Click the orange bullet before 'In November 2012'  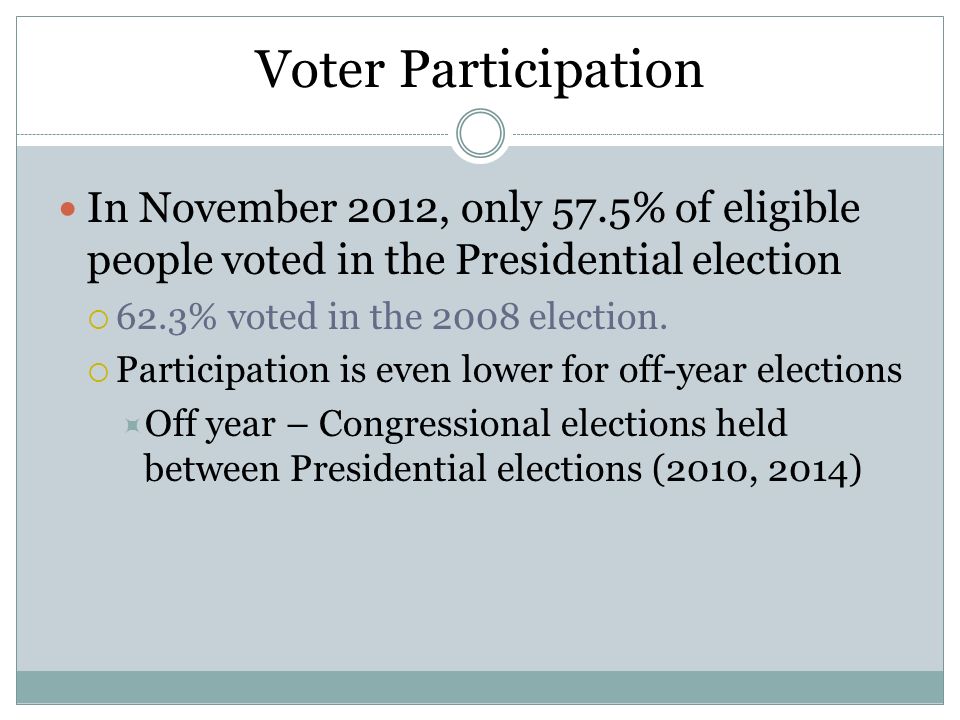tap(68, 210)
